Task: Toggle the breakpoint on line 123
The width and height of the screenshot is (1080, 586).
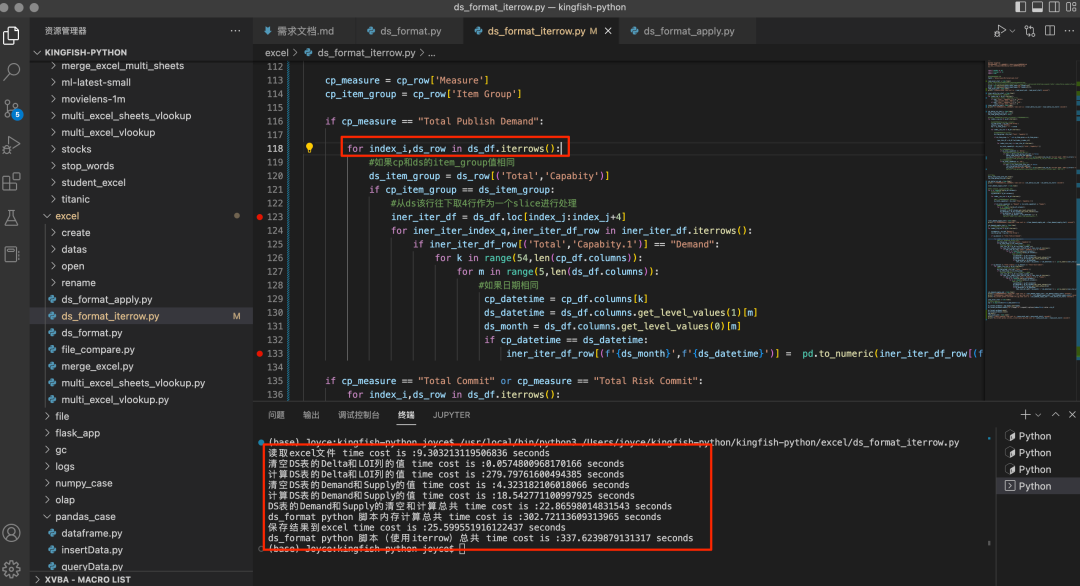Action: point(260,217)
